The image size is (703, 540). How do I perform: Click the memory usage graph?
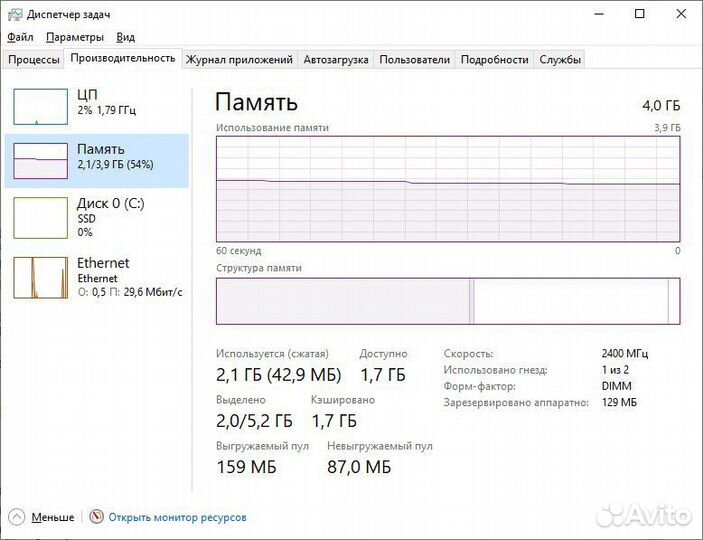[x=448, y=189]
